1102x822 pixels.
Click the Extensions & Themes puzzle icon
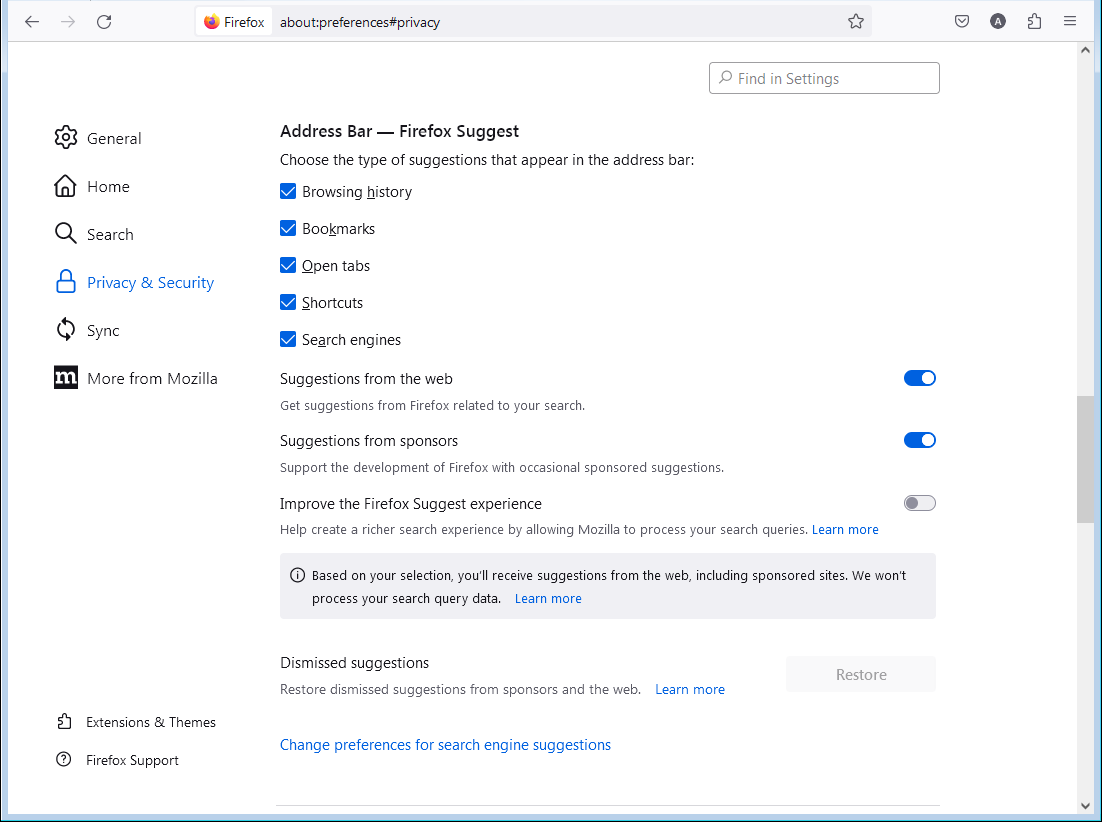(64, 722)
